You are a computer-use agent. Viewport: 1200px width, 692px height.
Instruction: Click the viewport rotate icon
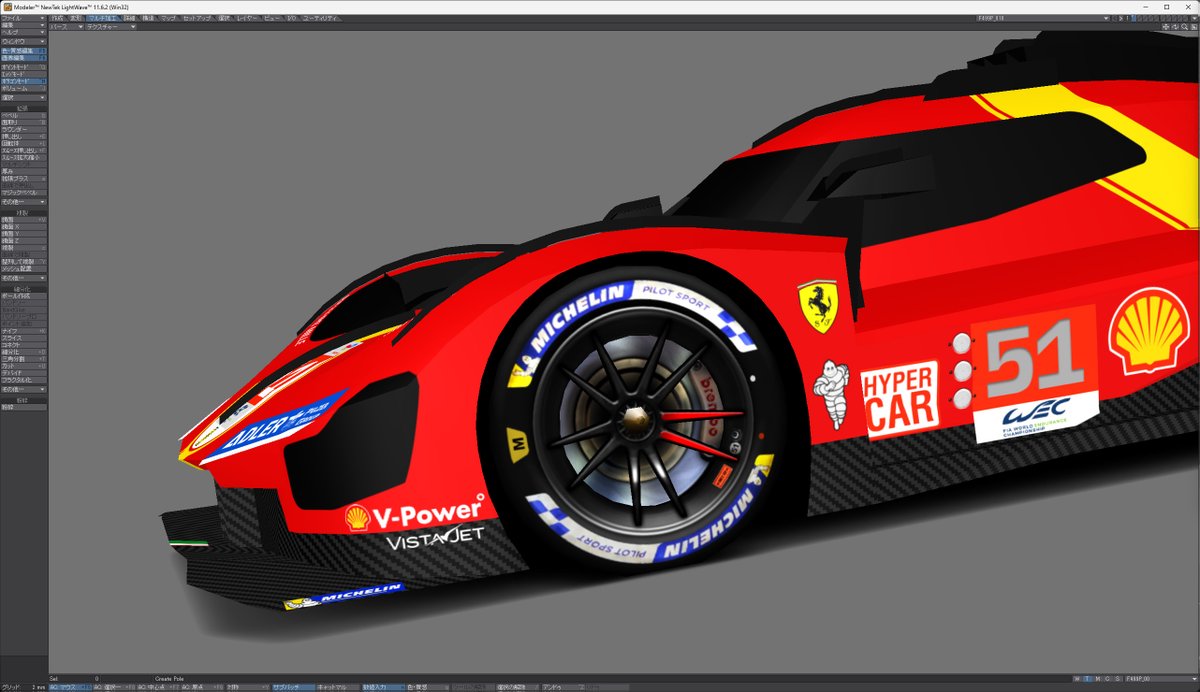point(1175,27)
